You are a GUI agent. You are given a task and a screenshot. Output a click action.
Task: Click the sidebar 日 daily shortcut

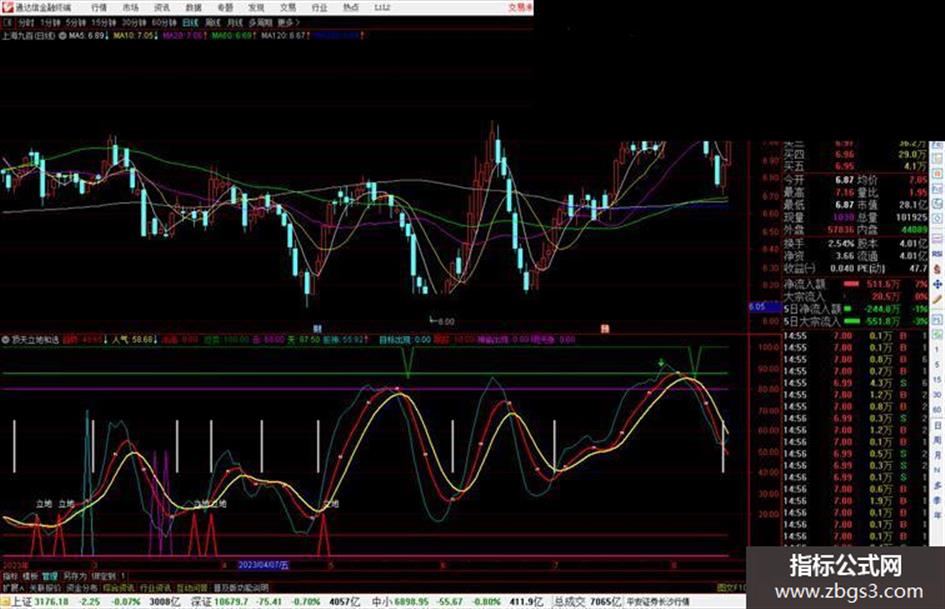[x=937, y=426]
